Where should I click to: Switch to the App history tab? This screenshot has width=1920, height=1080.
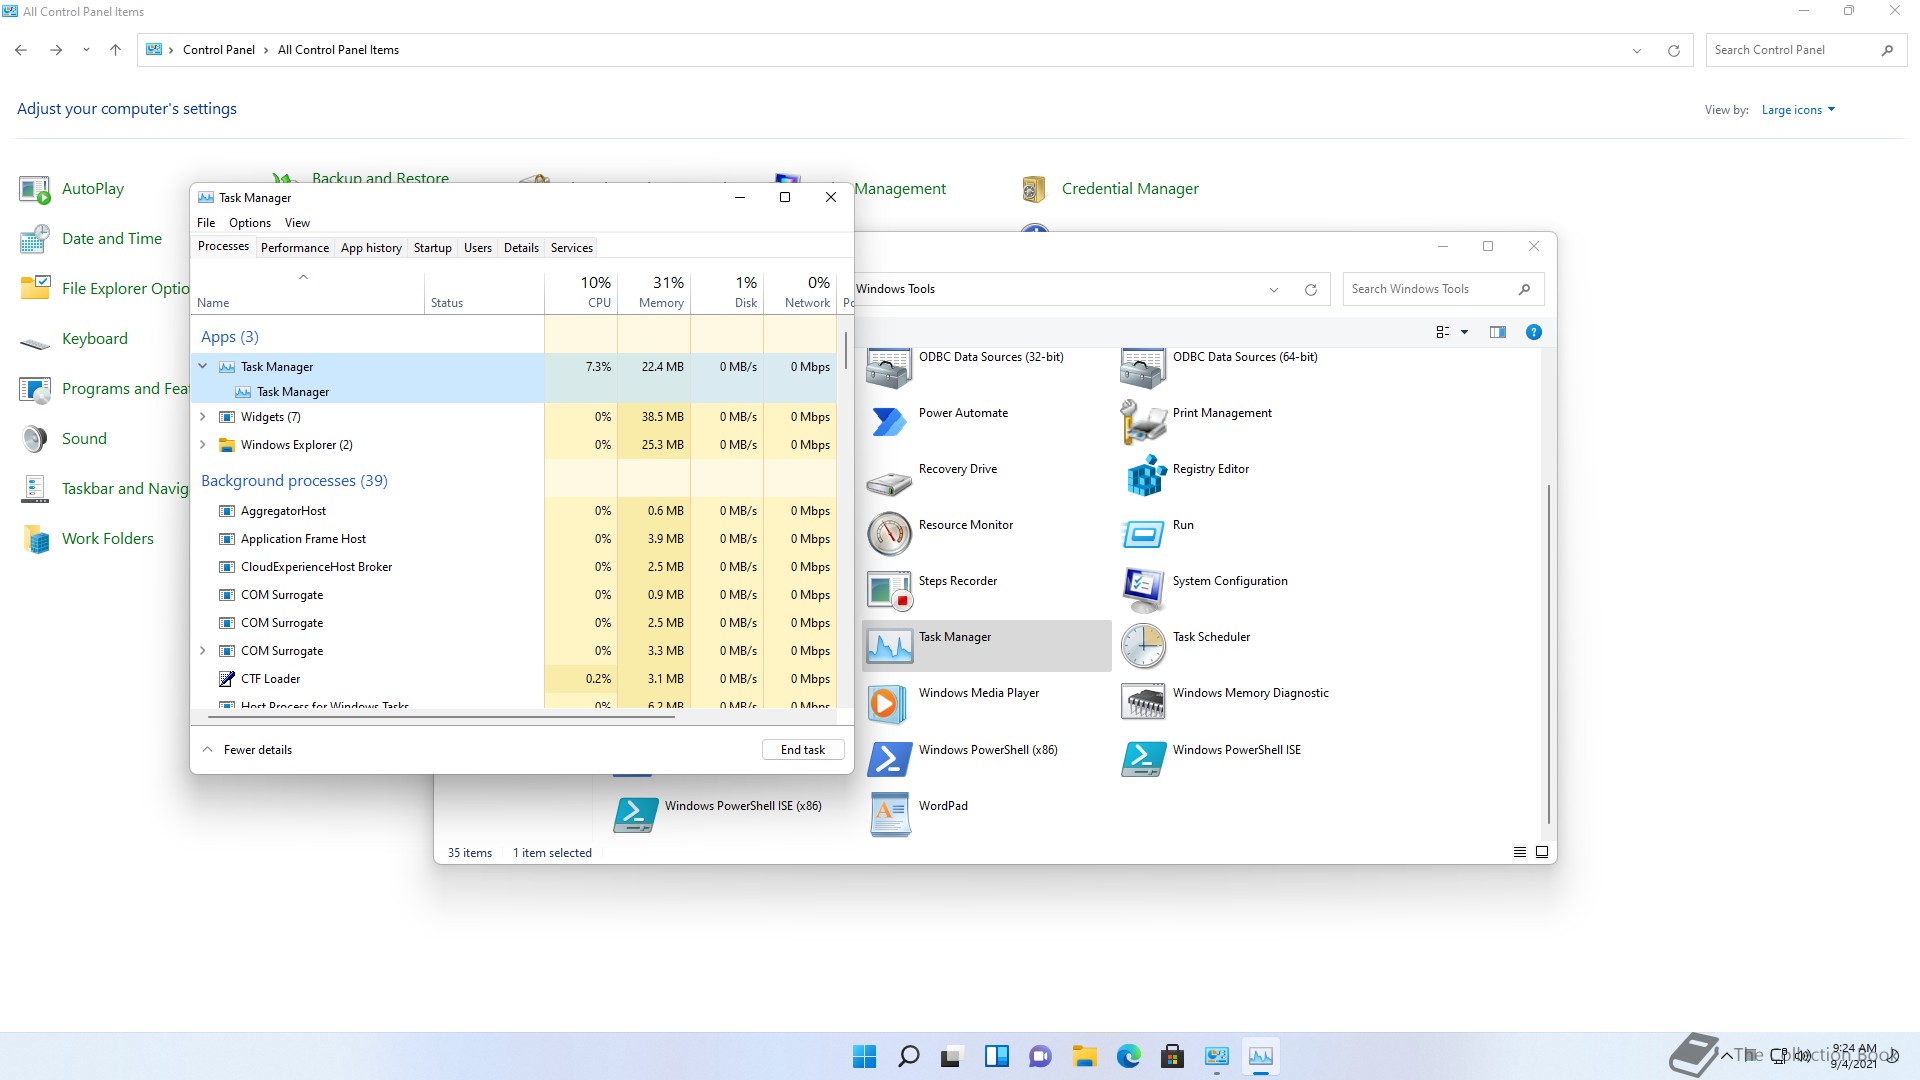point(371,248)
